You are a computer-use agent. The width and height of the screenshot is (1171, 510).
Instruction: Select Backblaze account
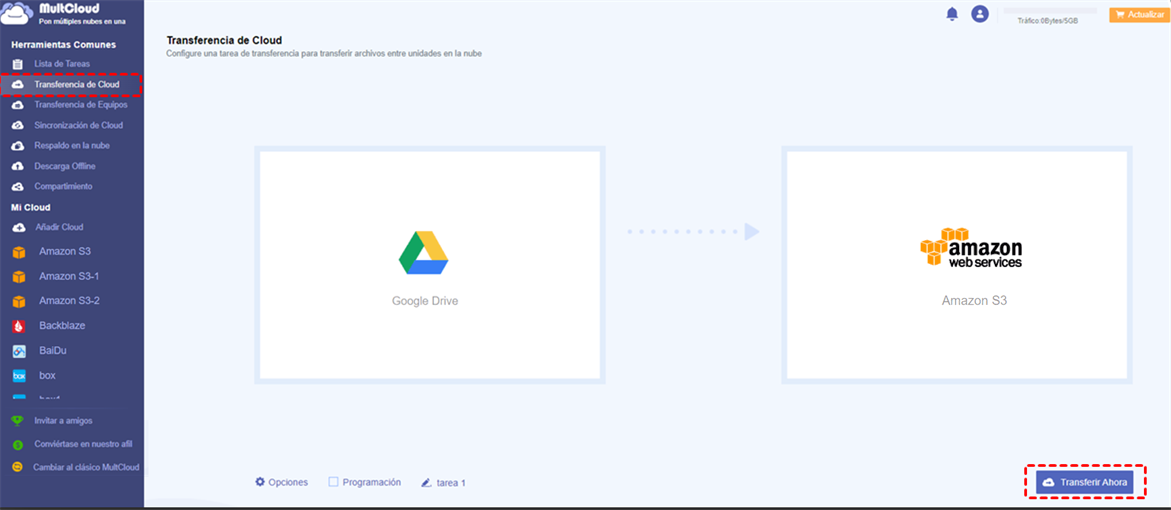tap(62, 326)
